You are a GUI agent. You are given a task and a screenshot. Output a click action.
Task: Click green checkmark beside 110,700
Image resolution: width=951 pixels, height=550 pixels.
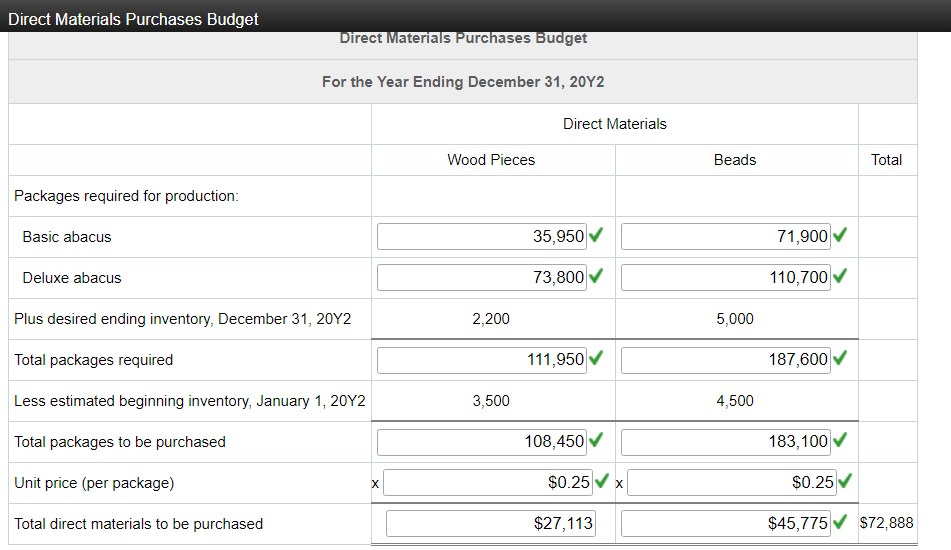(x=840, y=276)
